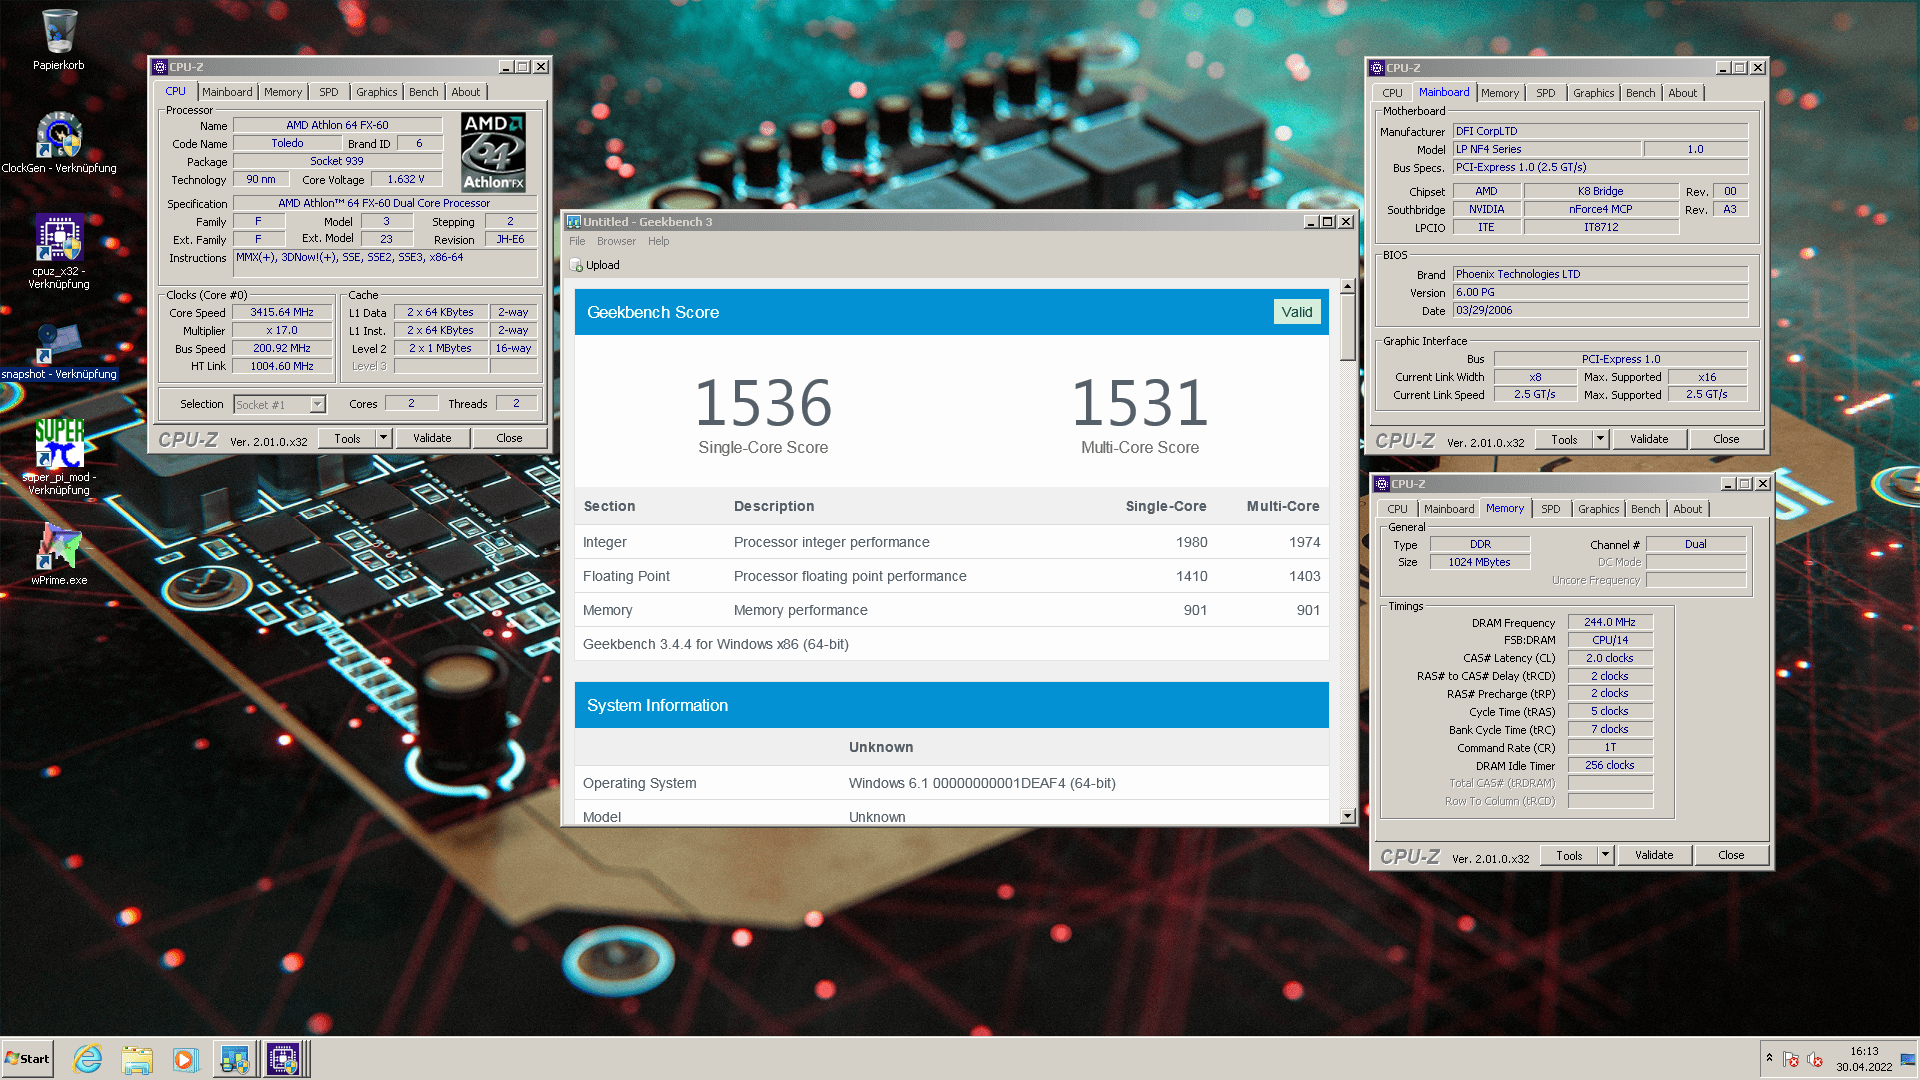Click the 1536 Single-Core Score
The height and width of the screenshot is (1080, 1920).
click(763, 403)
